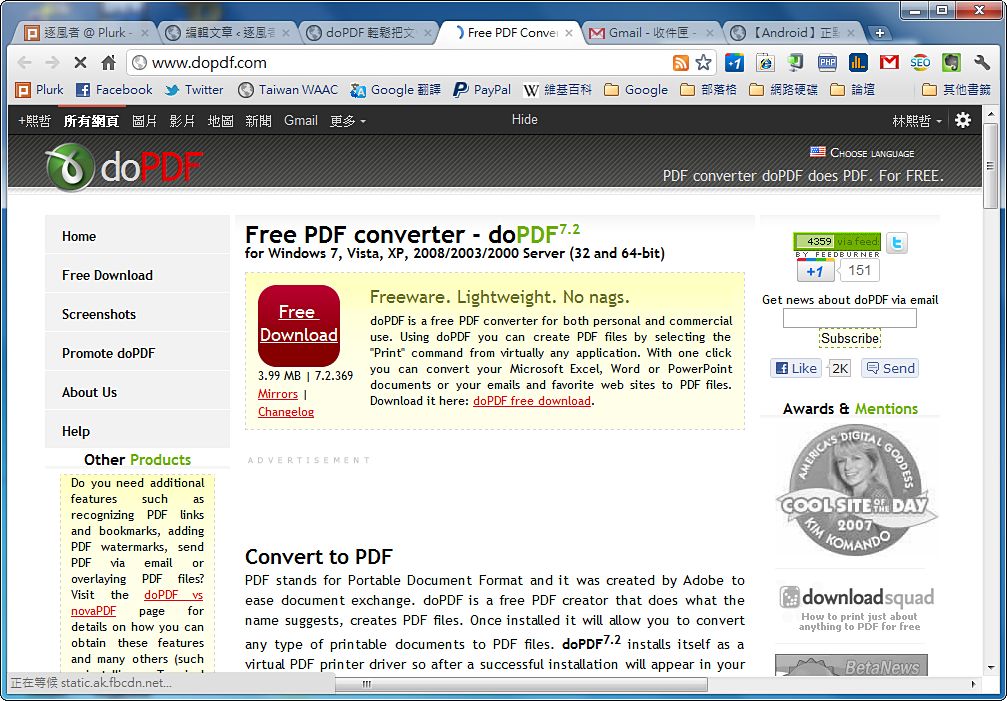Open the Gmail checker extension icon
1007x701 pixels.
click(889, 62)
